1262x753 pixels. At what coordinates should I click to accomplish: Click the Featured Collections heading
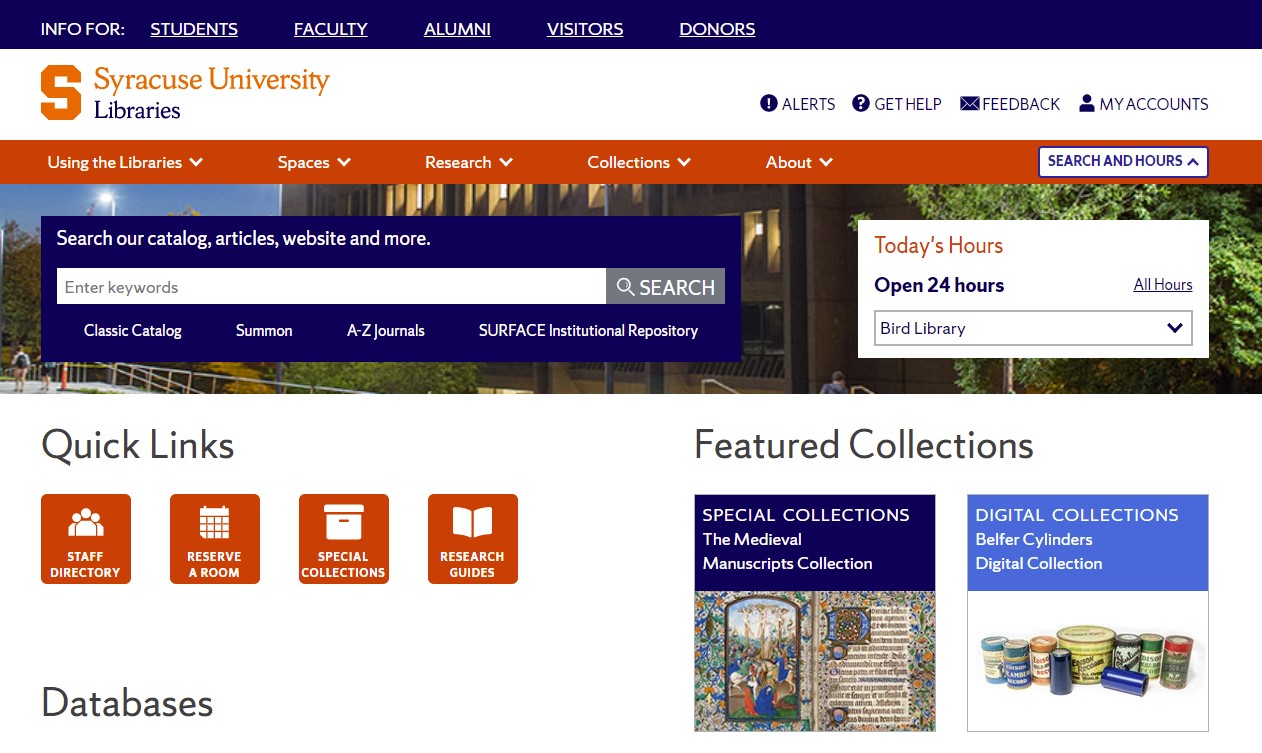point(864,445)
